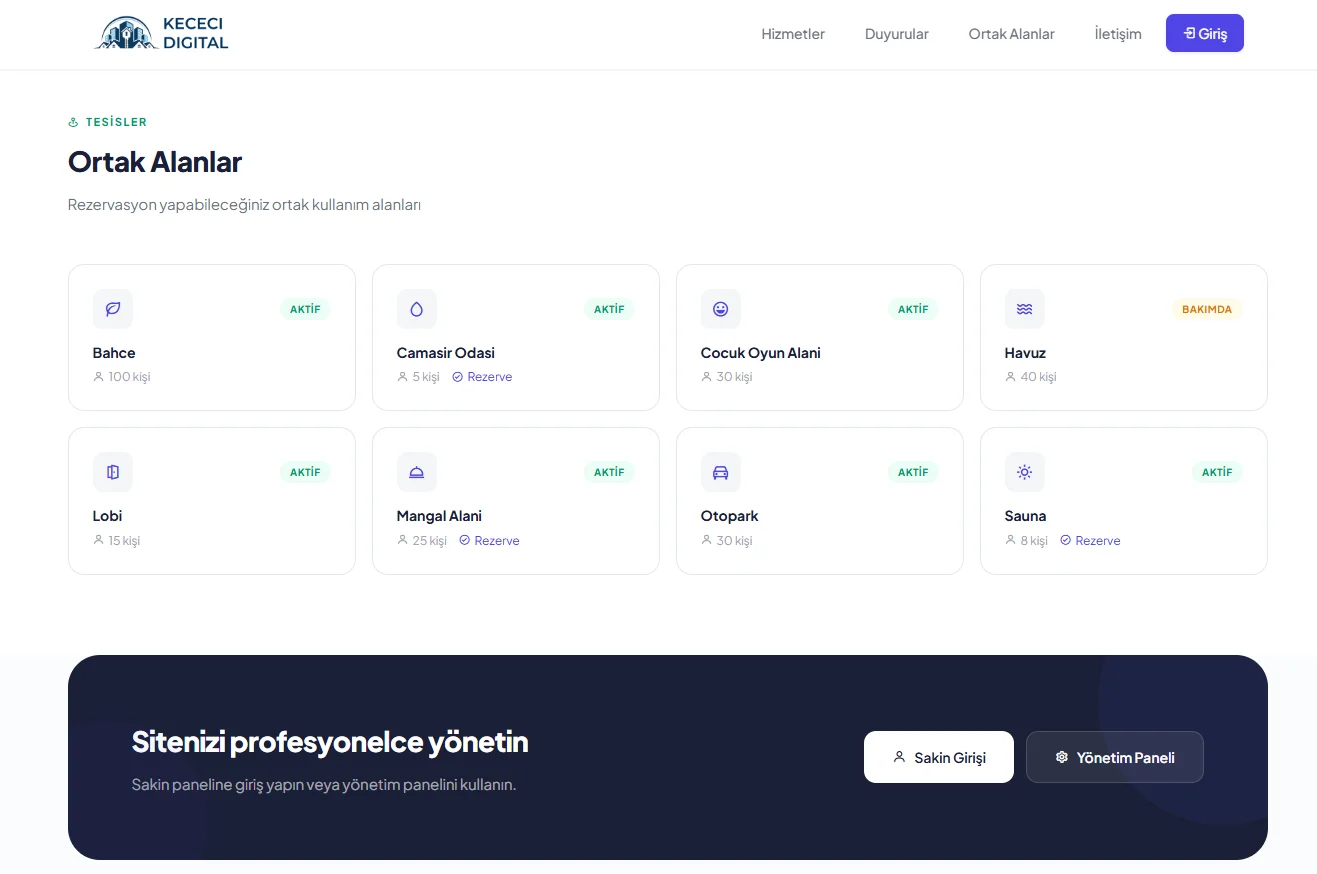Image resolution: width=1317 pixels, height=874 pixels.
Task: Click the BAKIMDA badge on Havuz card
Action: [x=1207, y=309]
